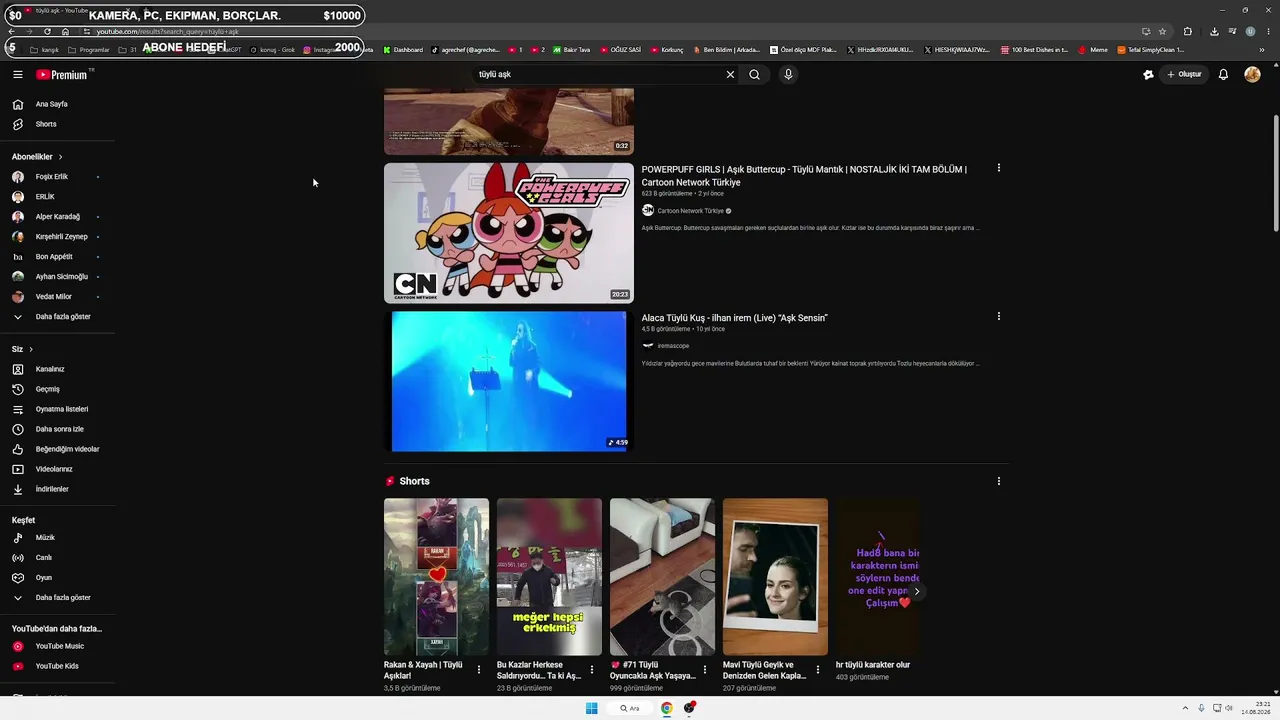Viewport: 1280px width, 720px height.
Task: Open Dashboard bookmark
Action: 403,50
